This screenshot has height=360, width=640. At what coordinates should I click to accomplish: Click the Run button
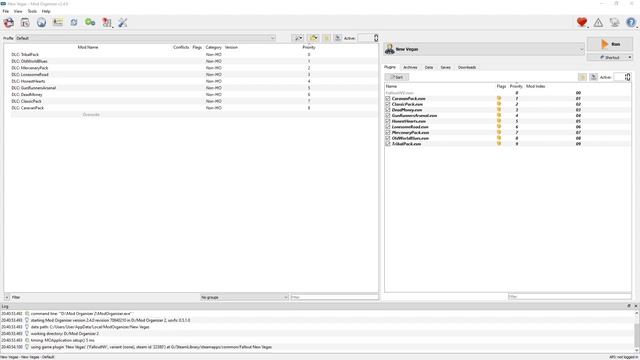[610, 44]
